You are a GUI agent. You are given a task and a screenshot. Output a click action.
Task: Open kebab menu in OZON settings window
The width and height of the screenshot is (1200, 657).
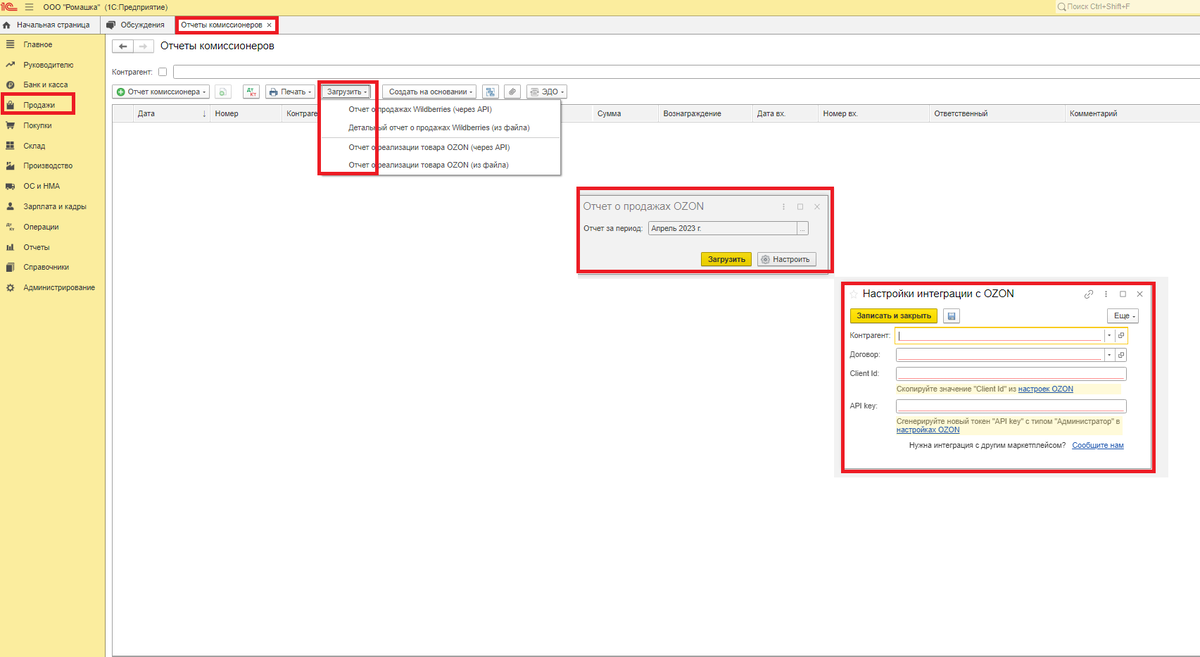pos(1105,295)
